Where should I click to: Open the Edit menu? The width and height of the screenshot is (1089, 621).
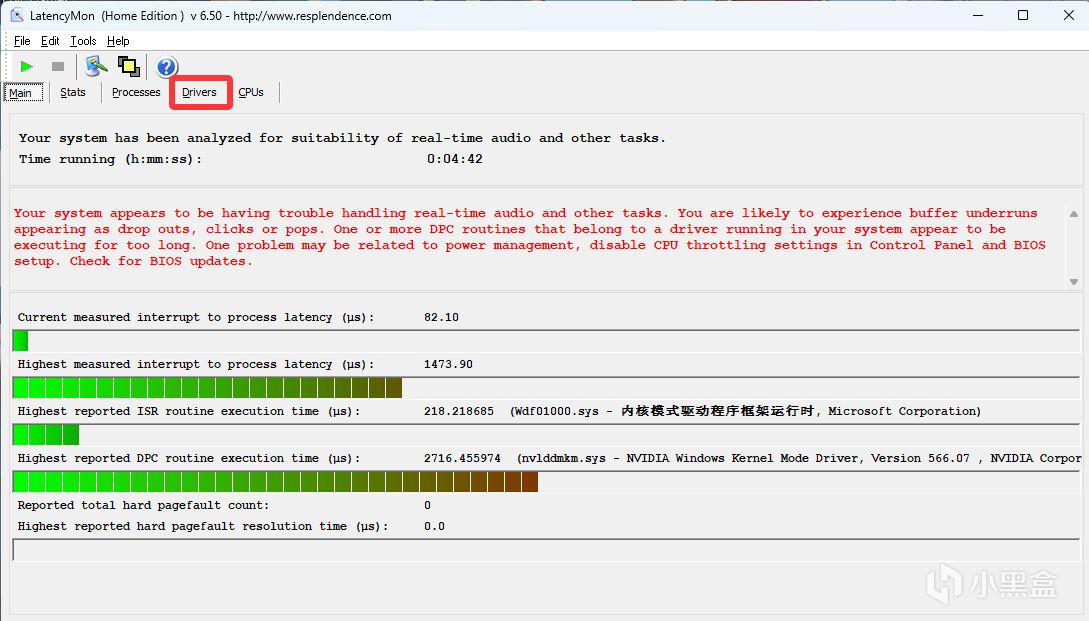50,41
